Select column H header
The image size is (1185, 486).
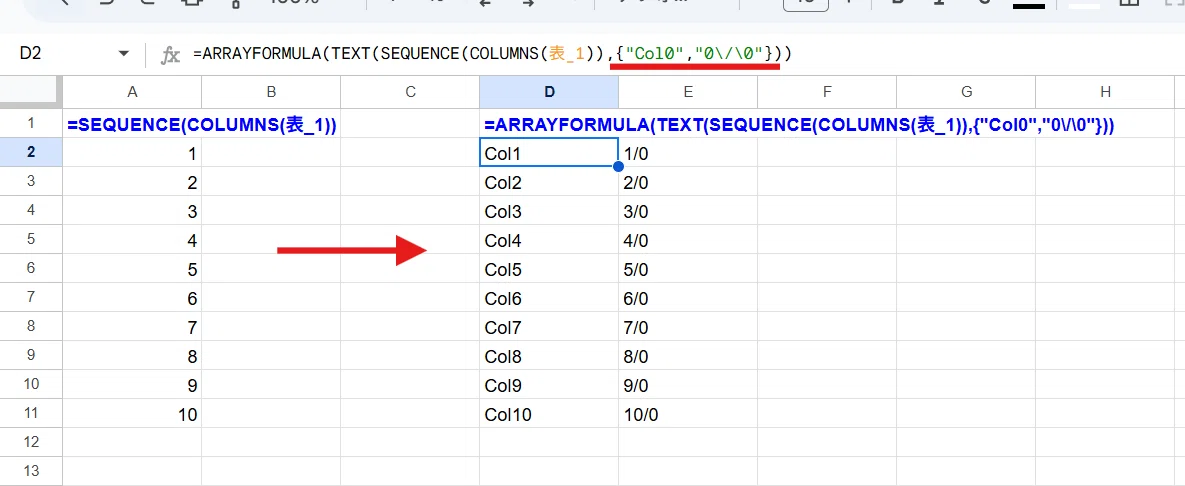point(1106,91)
